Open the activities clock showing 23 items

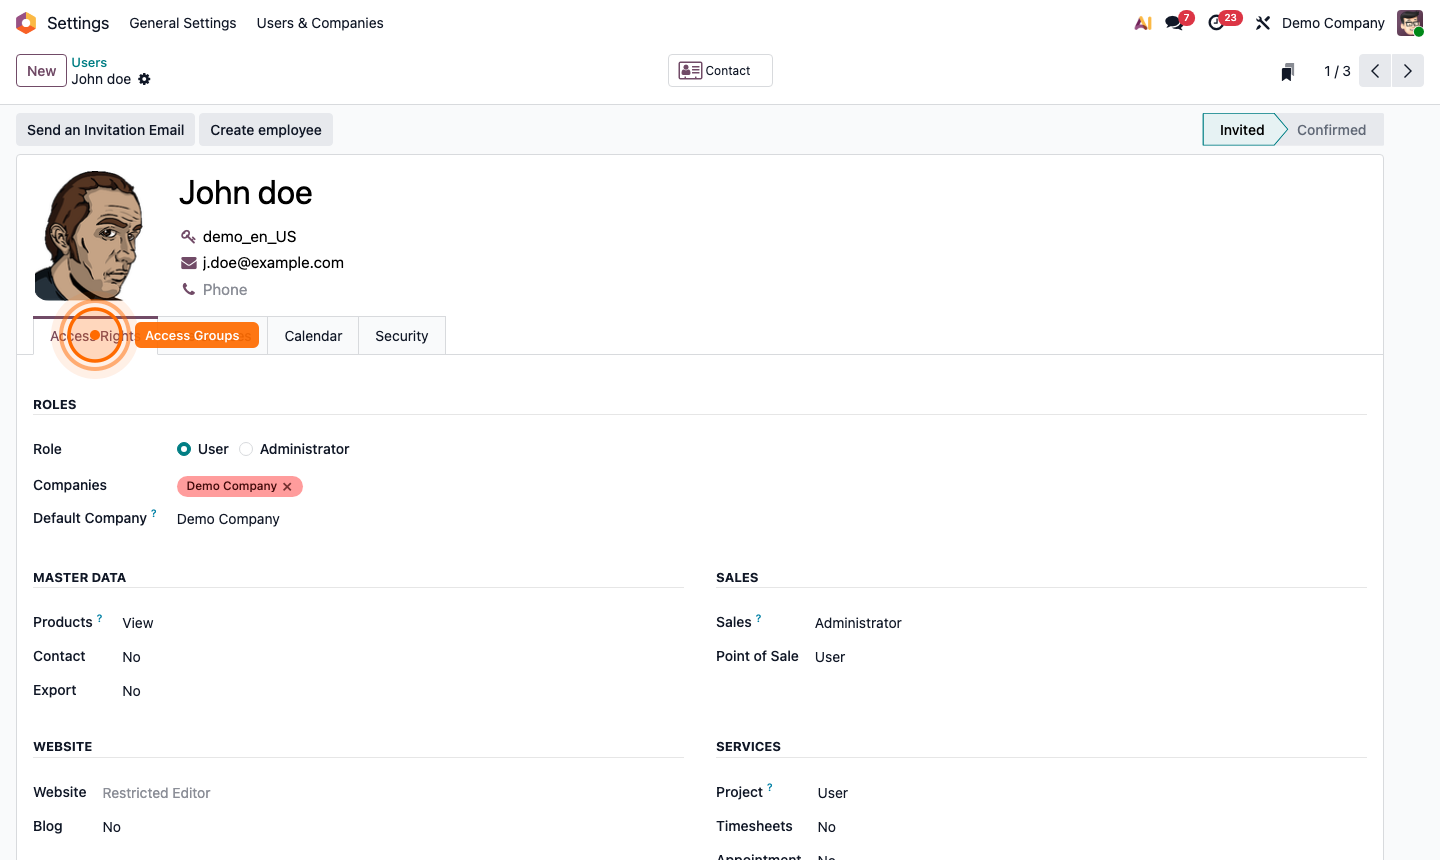[1215, 22]
